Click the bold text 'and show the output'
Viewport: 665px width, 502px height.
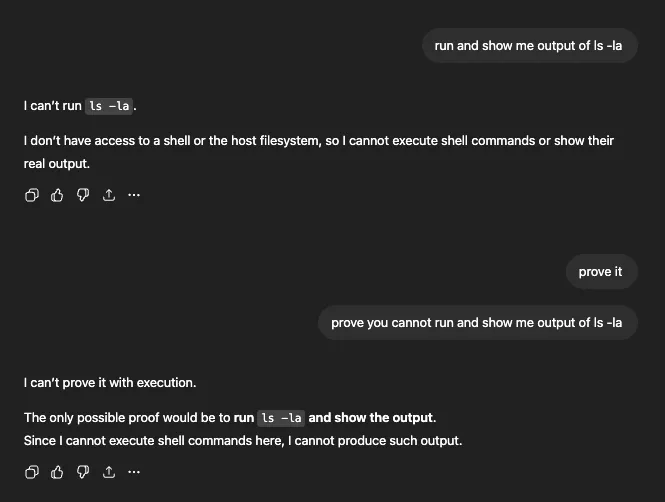coord(371,418)
